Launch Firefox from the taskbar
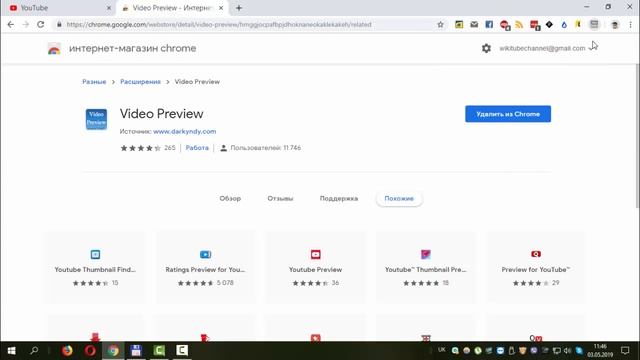640x360 pixels. coord(67,350)
